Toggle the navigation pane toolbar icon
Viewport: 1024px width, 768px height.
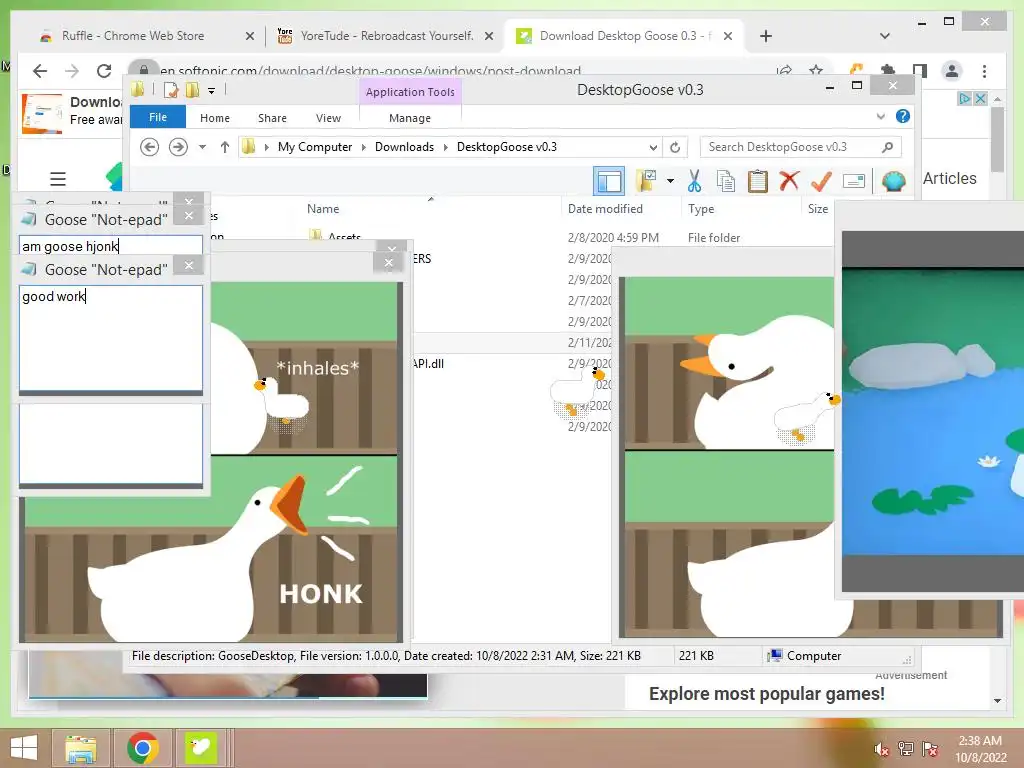click(609, 181)
